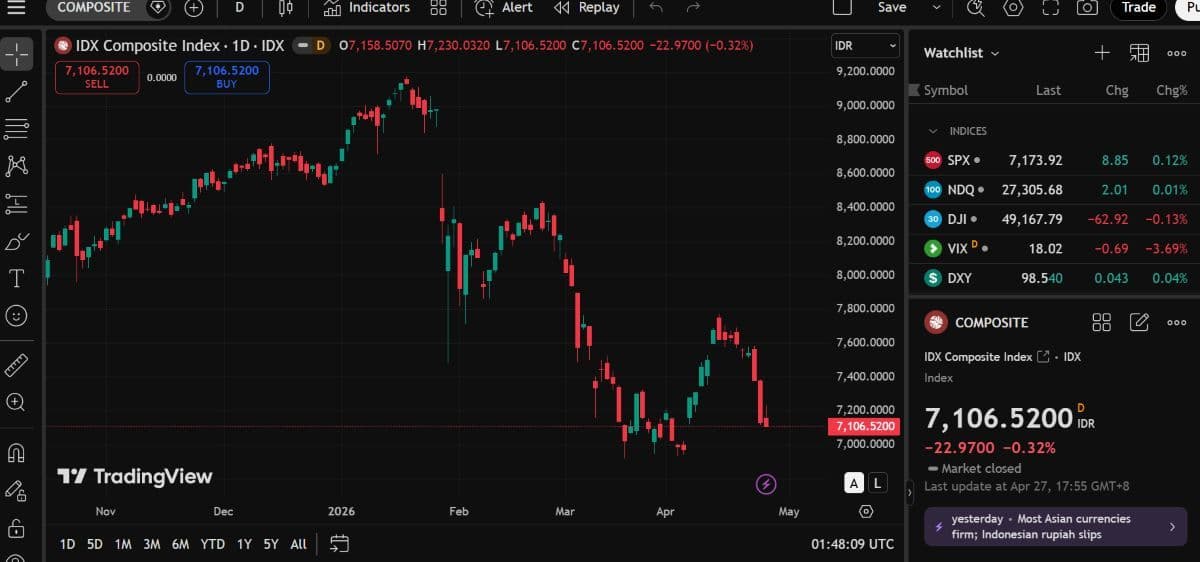Toggle lock all drawing tools
This screenshot has width=1200, height=562.
[x=17, y=527]
